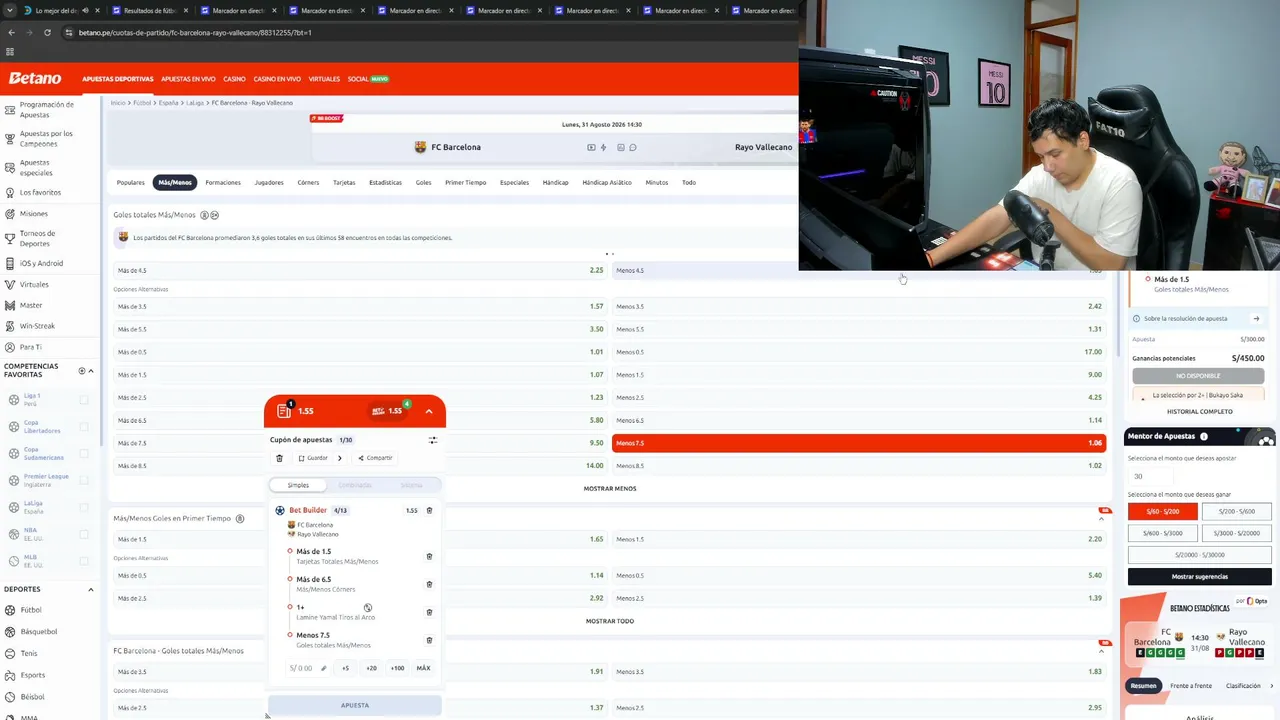Click the info icon next to Goles totales Más/Menos
This screenshot has width=1280, height=720.
tap(204, 215)
